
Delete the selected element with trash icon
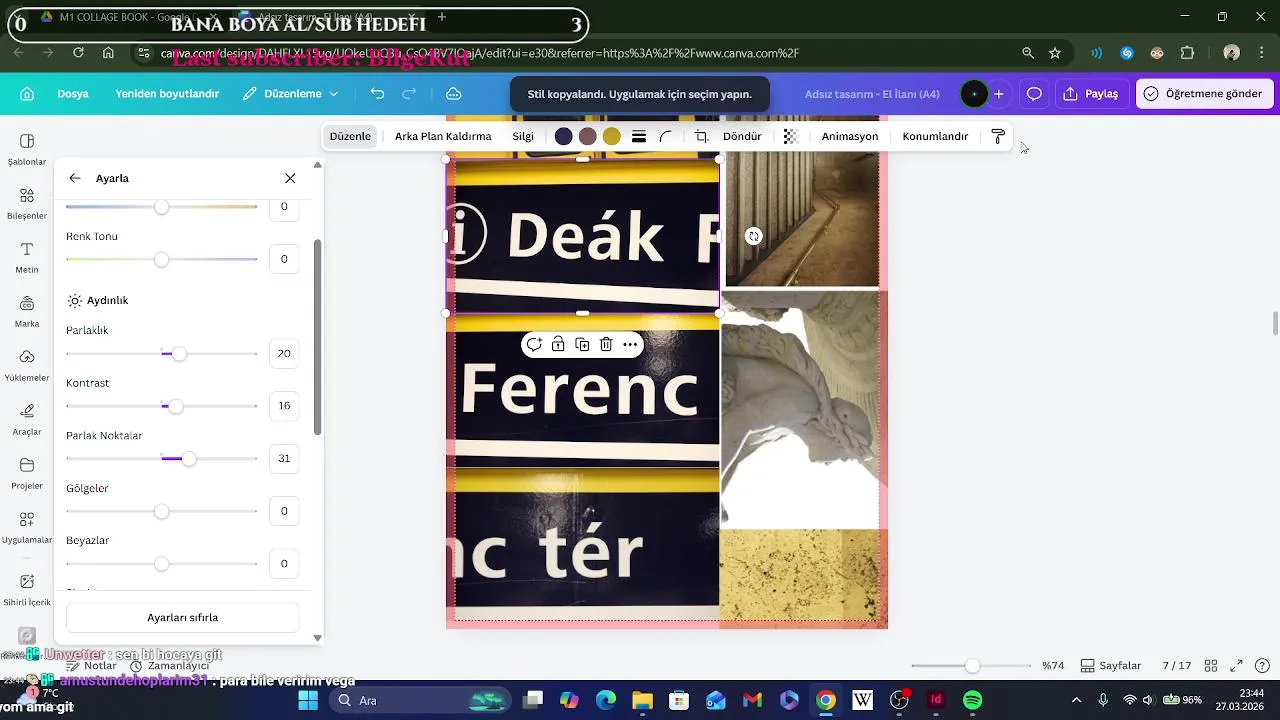(606, 345)
